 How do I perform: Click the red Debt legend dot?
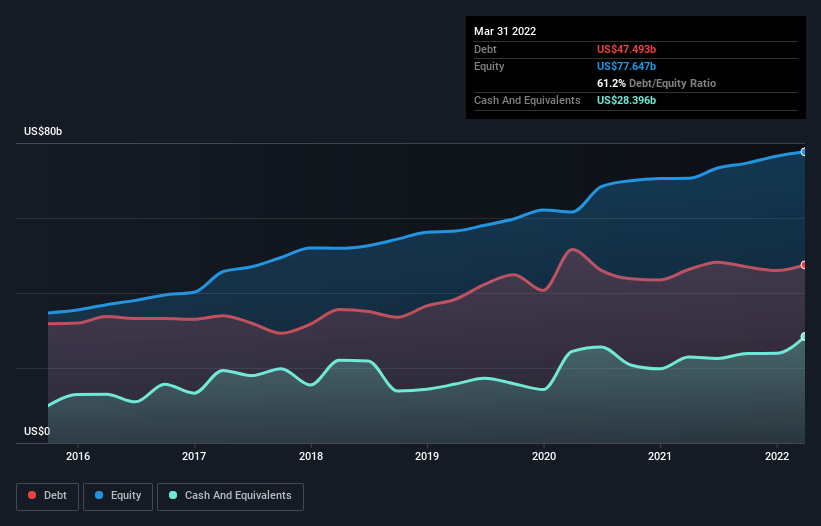[32, 495]
